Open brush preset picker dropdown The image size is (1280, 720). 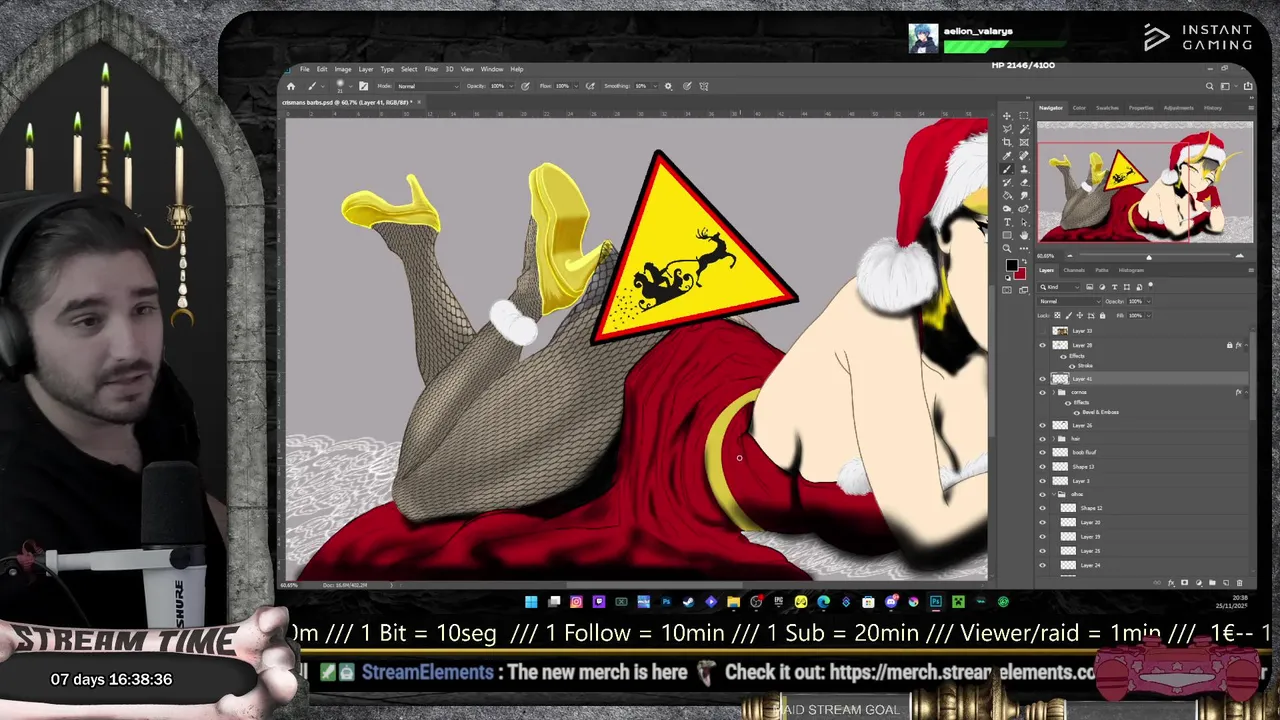pyautogui.click(x=350, y=86)
